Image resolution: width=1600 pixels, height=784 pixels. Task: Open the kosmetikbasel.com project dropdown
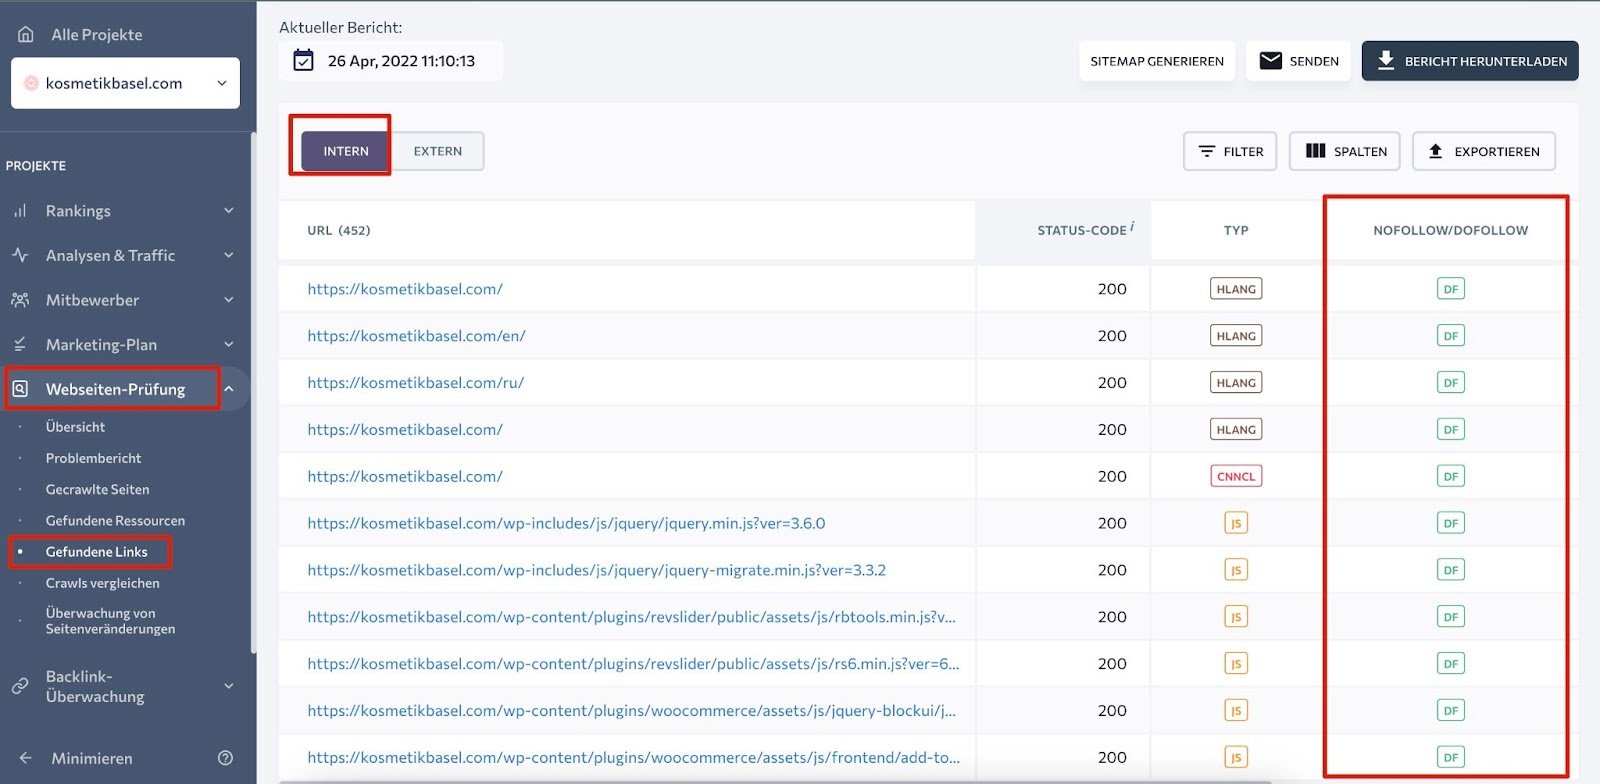pos(125,83)
